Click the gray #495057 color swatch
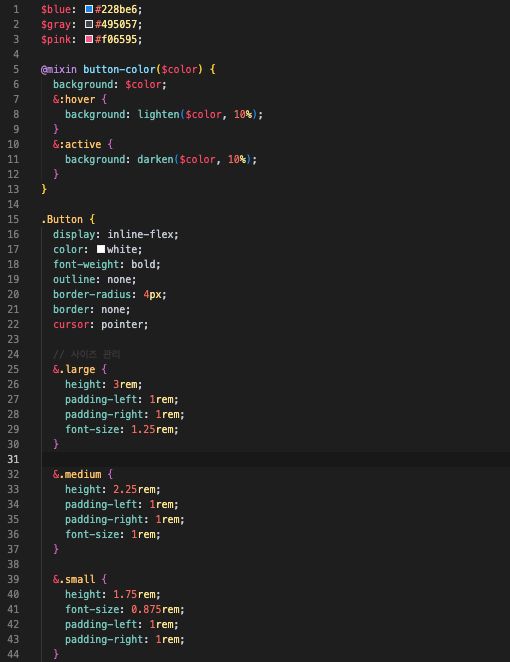510x662 pixels. tap(89, 24)
